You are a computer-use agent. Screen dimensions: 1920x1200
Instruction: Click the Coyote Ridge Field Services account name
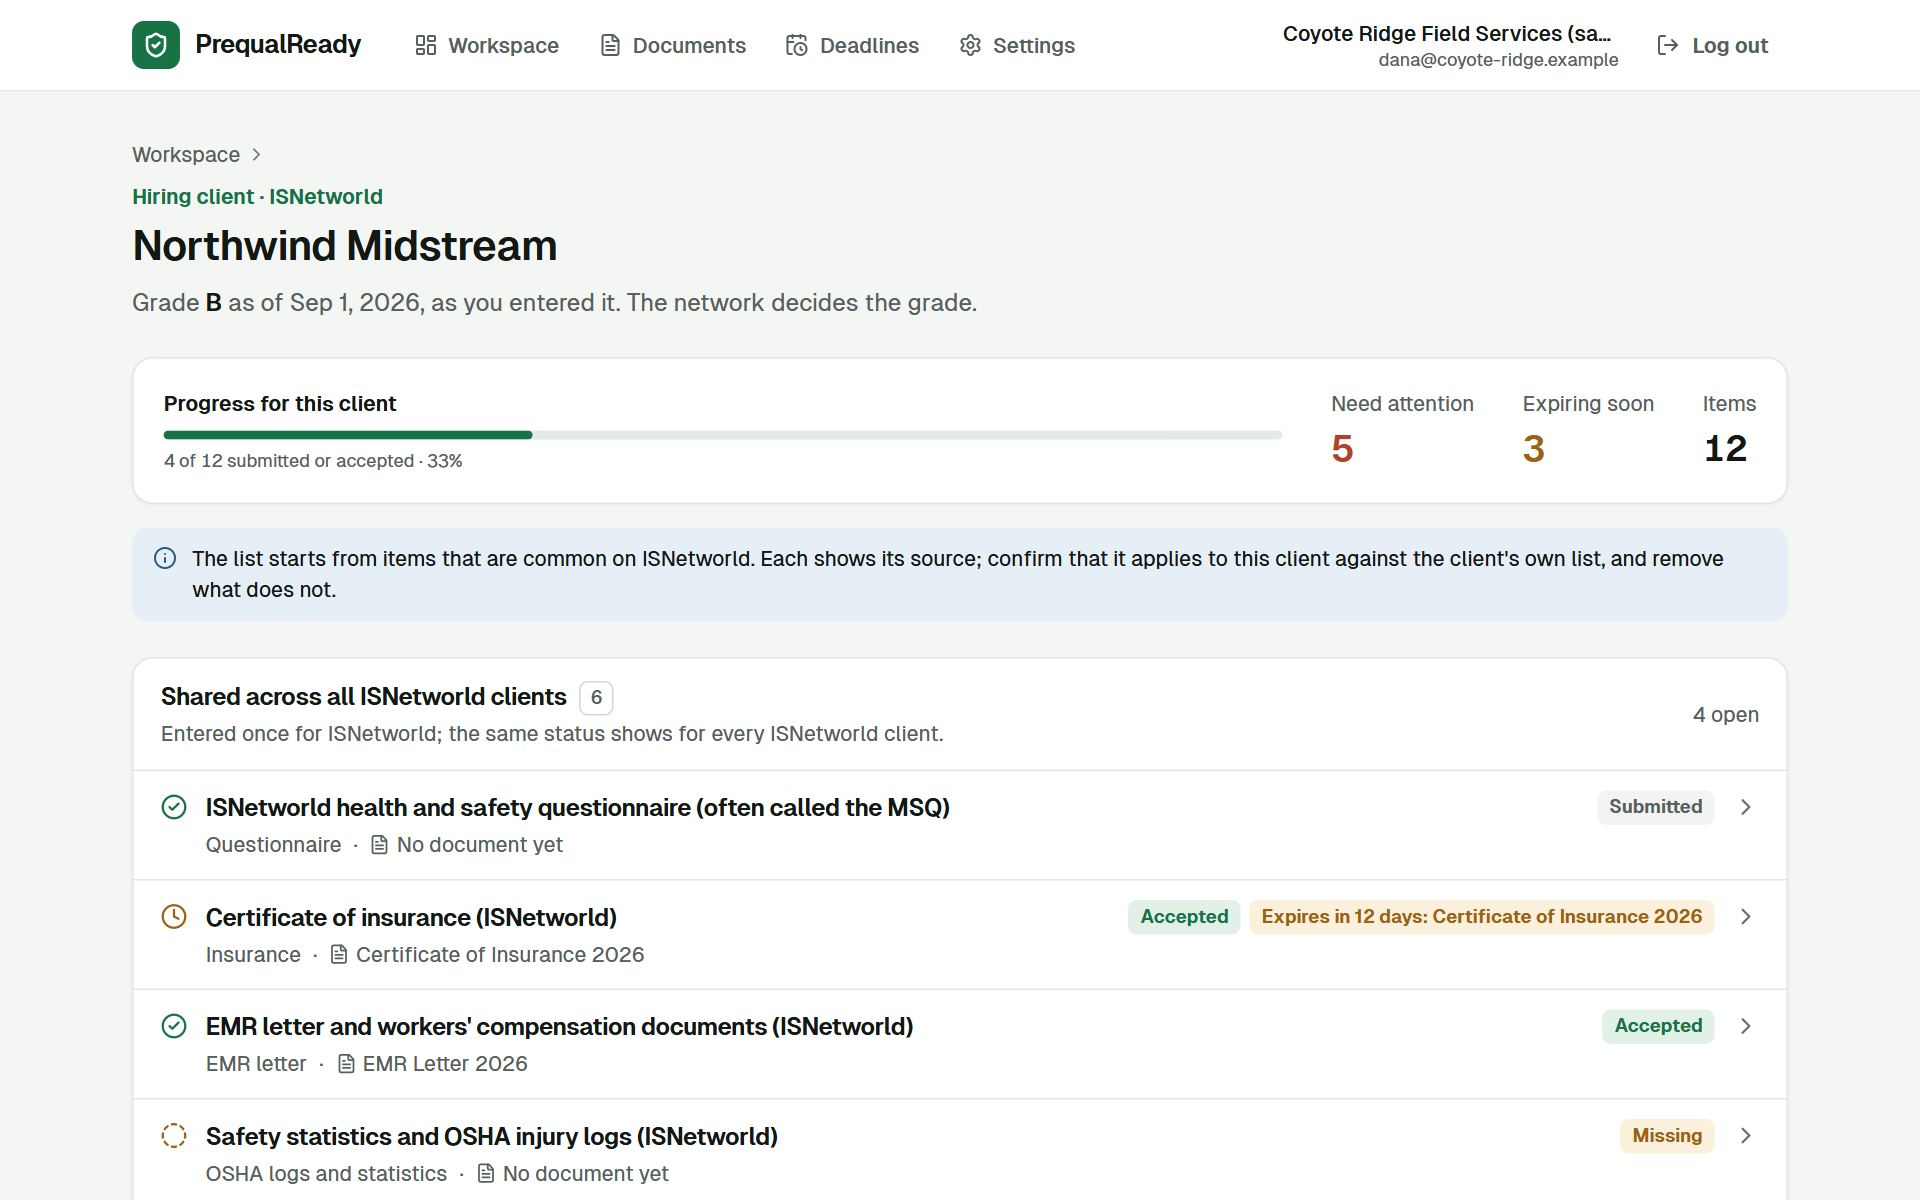[x=1447, y=33]
